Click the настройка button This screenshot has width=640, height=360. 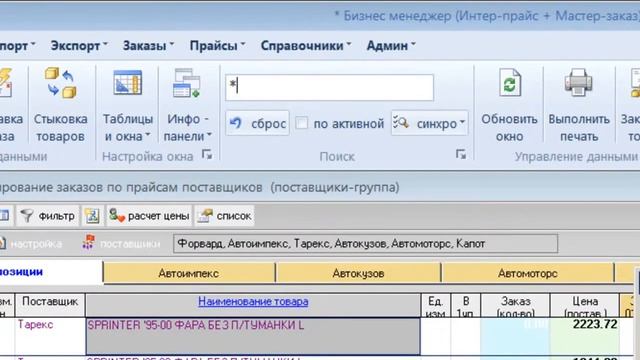31,244
